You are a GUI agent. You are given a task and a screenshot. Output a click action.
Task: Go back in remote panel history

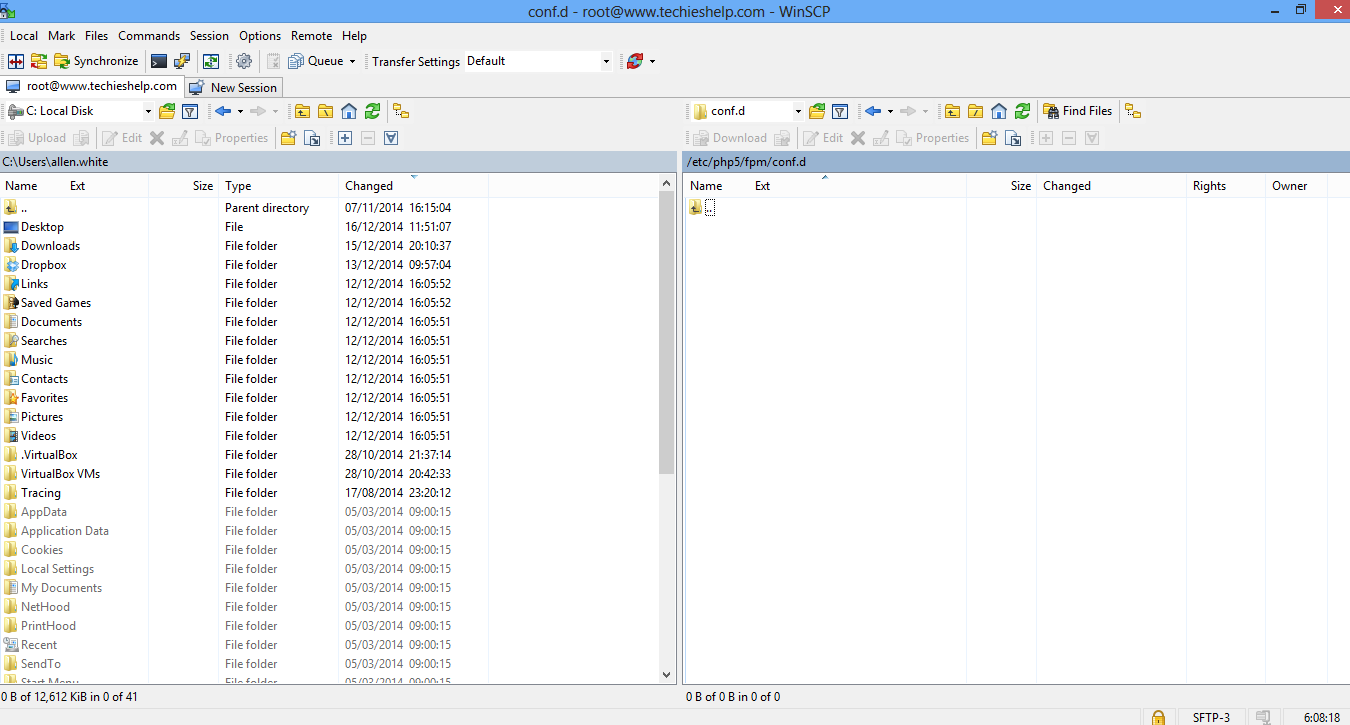[x=872, y=111]
